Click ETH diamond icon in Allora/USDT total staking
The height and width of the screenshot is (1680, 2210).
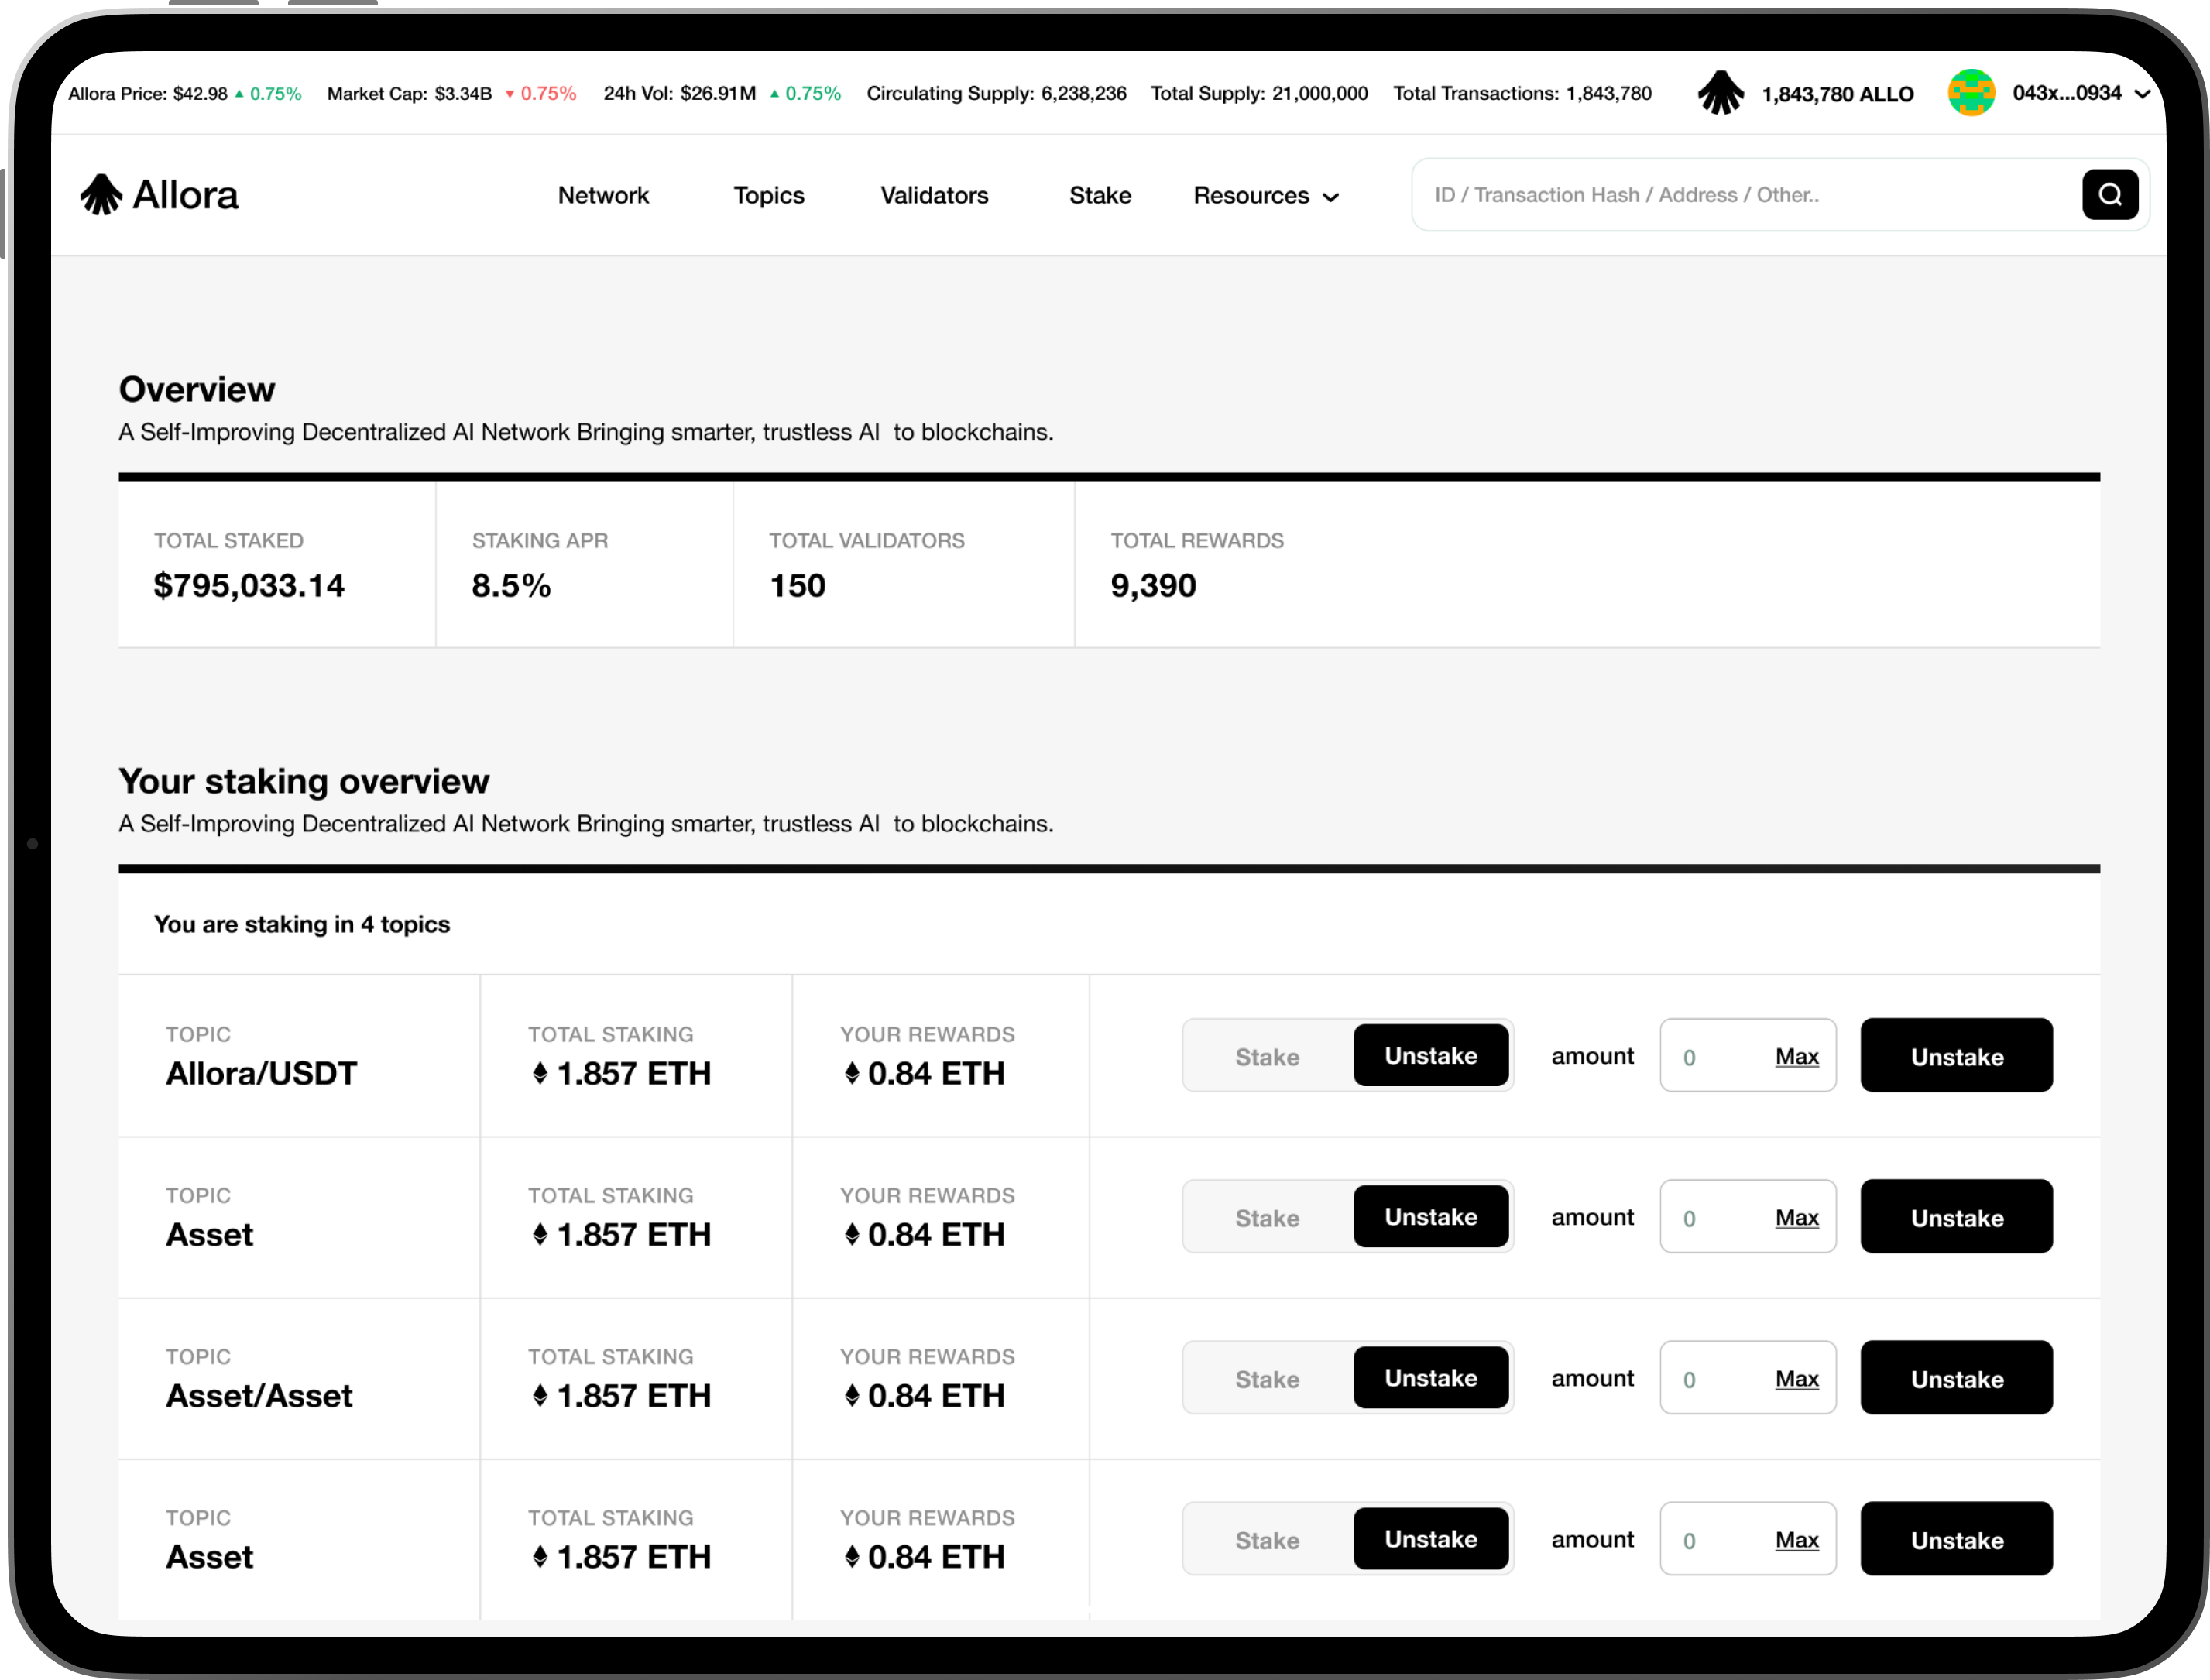(x=540, y=1073)
